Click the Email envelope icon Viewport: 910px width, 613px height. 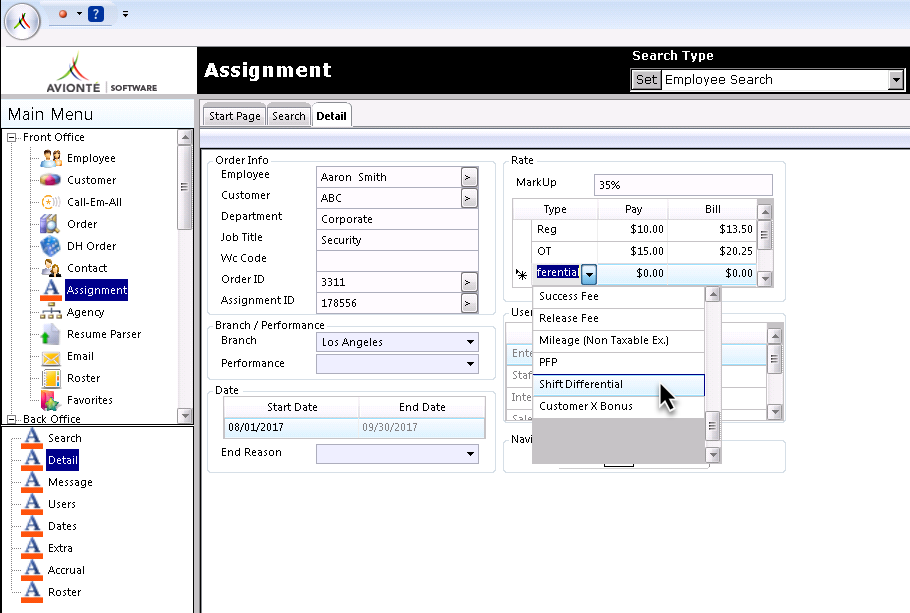pos(51,358)
